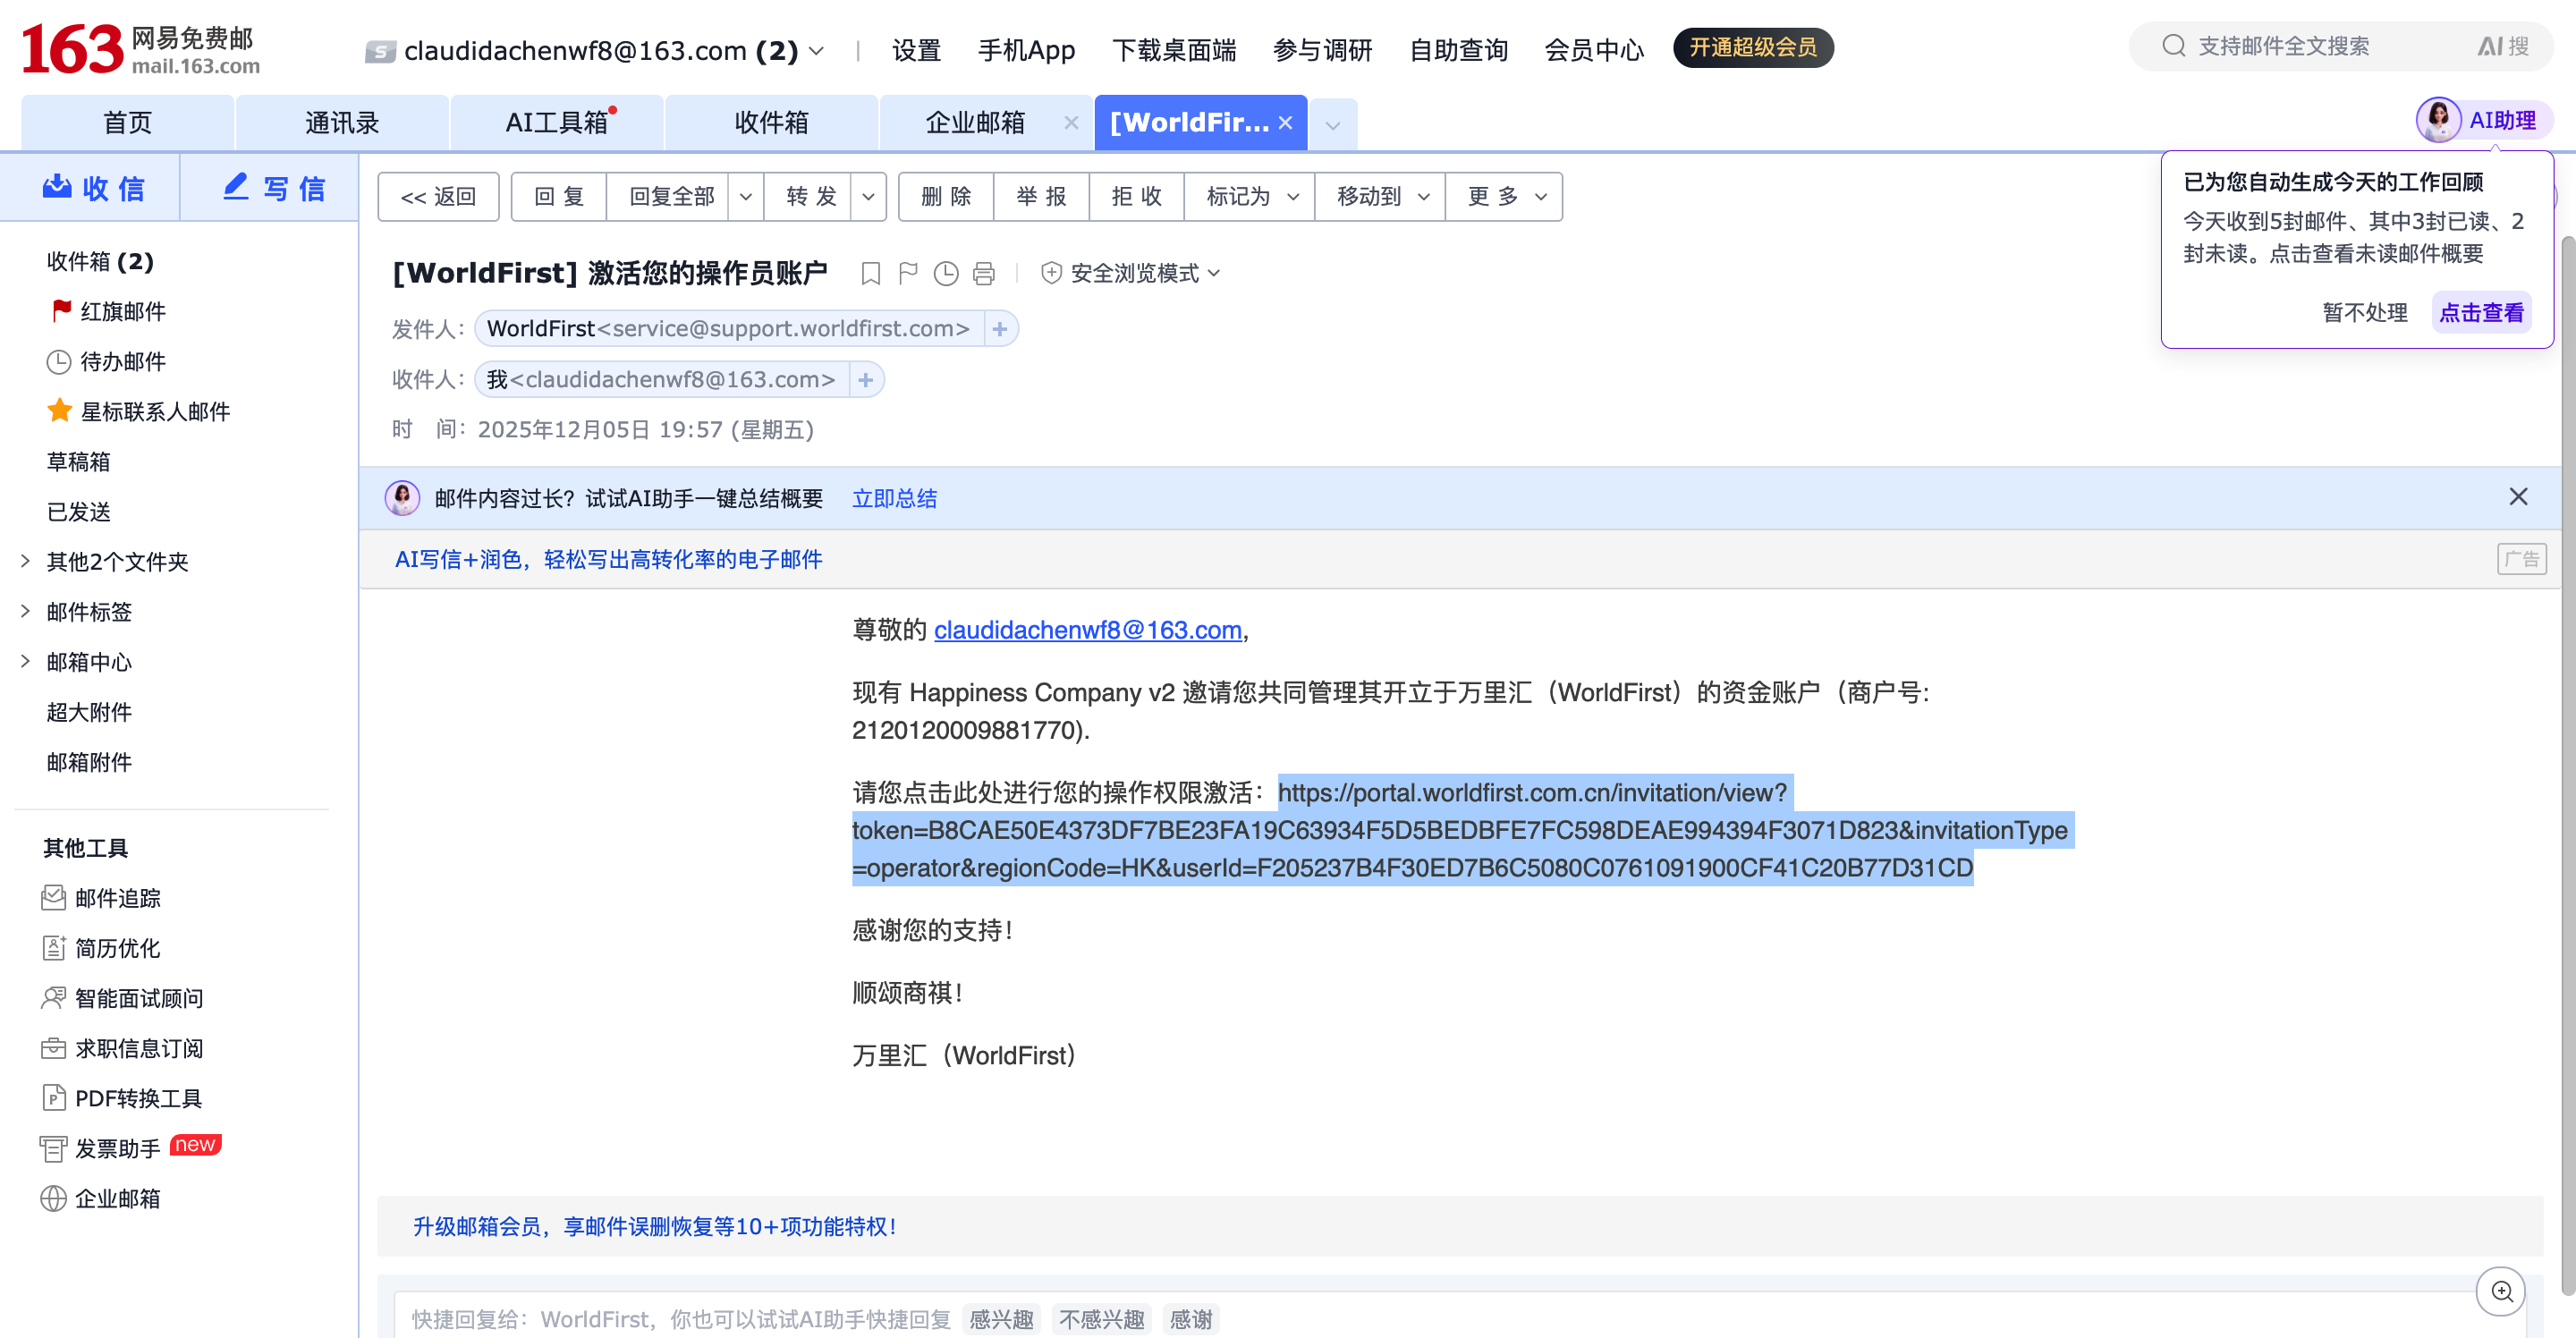Open 发票助手 invoice tool
Viewport: 2576px width, 1338px height.
tap(101, 1148)
